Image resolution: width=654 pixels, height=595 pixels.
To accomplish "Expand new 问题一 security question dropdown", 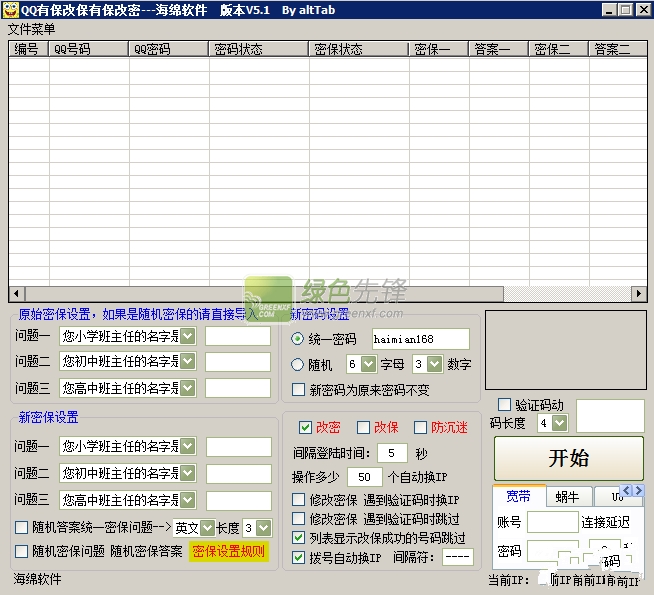I will pos(188,447).
